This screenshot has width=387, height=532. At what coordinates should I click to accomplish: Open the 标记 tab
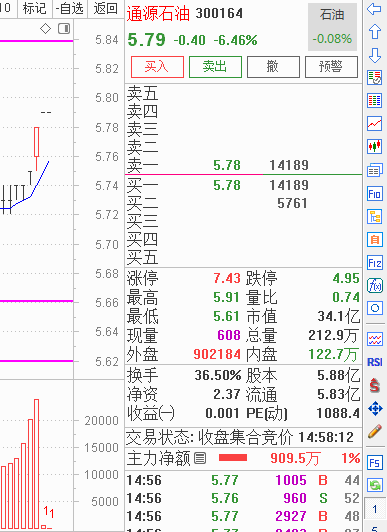pyautogui.click(x=34, y=8)
